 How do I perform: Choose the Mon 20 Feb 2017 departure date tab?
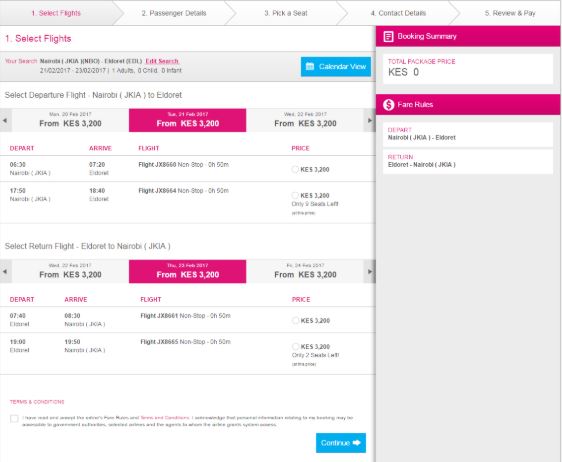coord(70,120)
